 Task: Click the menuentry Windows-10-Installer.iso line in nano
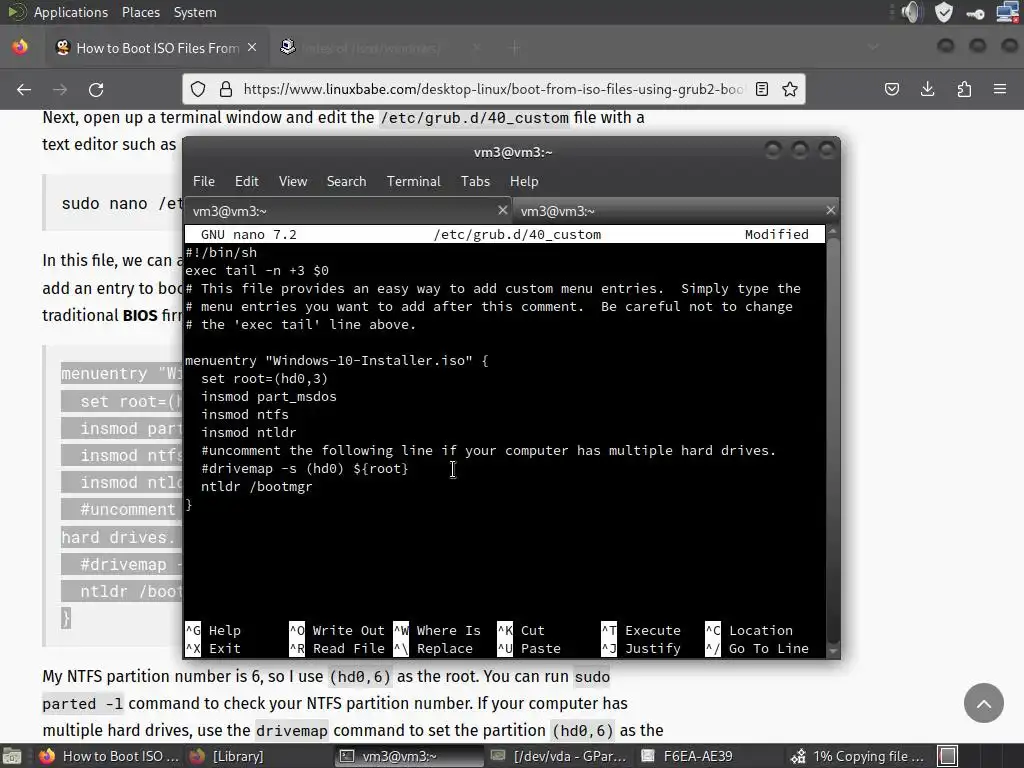click(x=336, y=360)
